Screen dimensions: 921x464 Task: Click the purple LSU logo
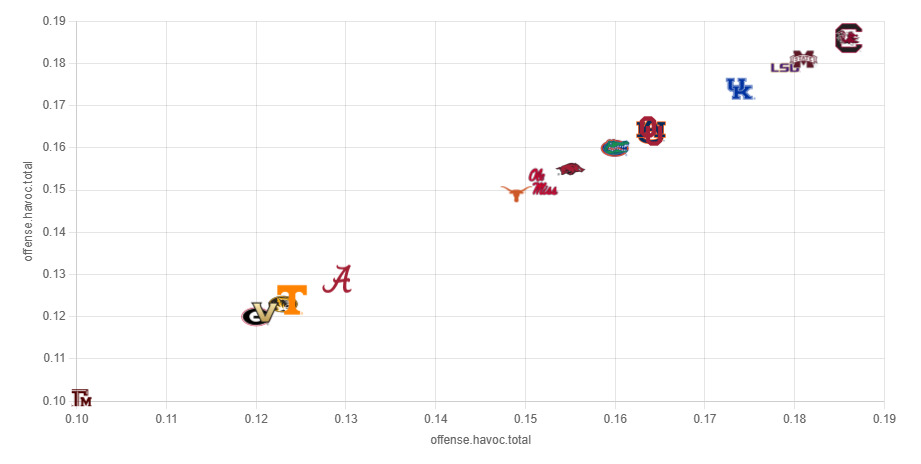coord(783,68)
